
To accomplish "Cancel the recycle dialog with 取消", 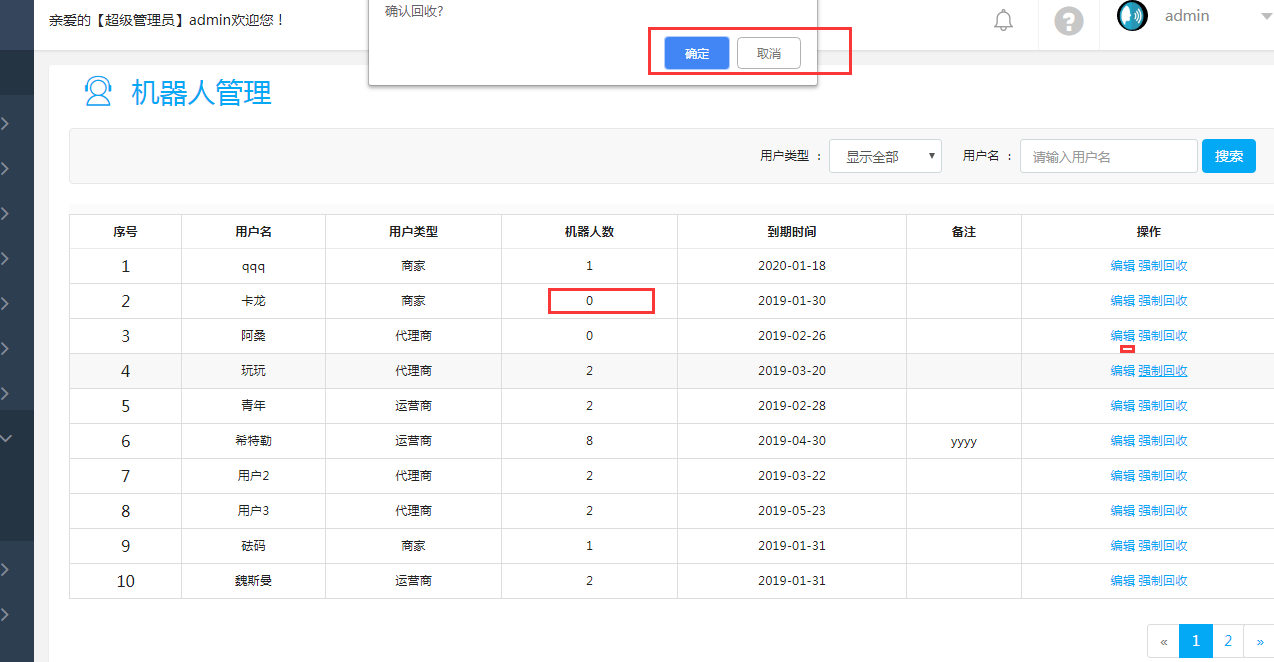I will [768, 54].
